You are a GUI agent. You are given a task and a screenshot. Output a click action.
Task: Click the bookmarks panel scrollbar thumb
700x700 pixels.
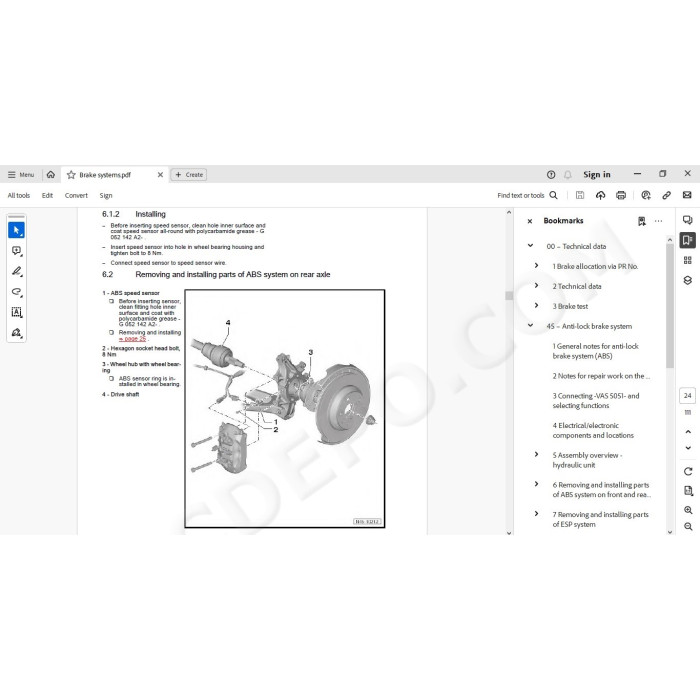[x=670, y=305]
